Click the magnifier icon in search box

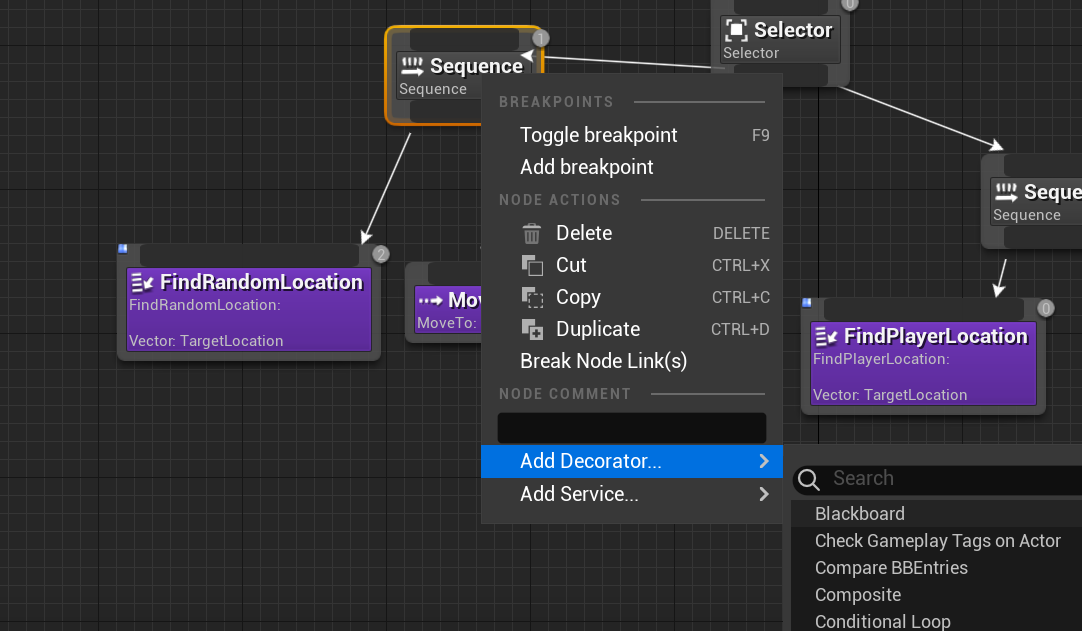[809, 479]
